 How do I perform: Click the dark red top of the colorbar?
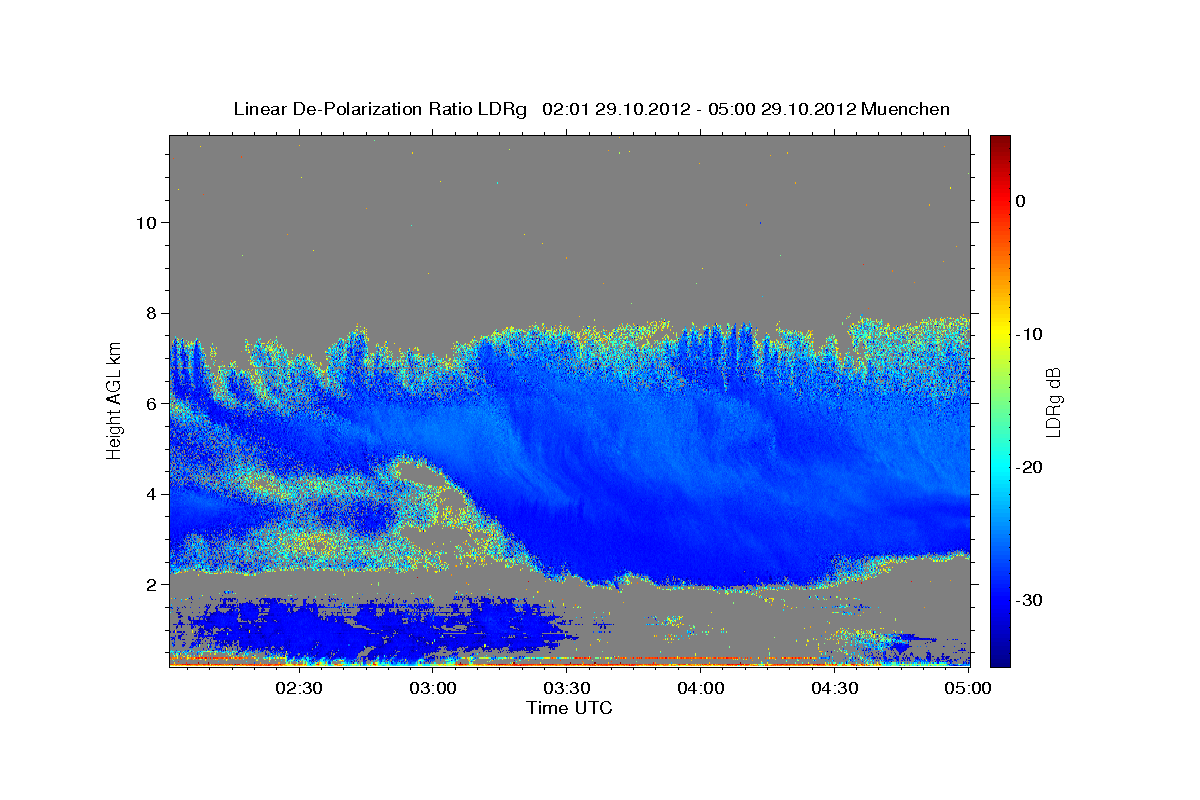(x=1000, y=145)
